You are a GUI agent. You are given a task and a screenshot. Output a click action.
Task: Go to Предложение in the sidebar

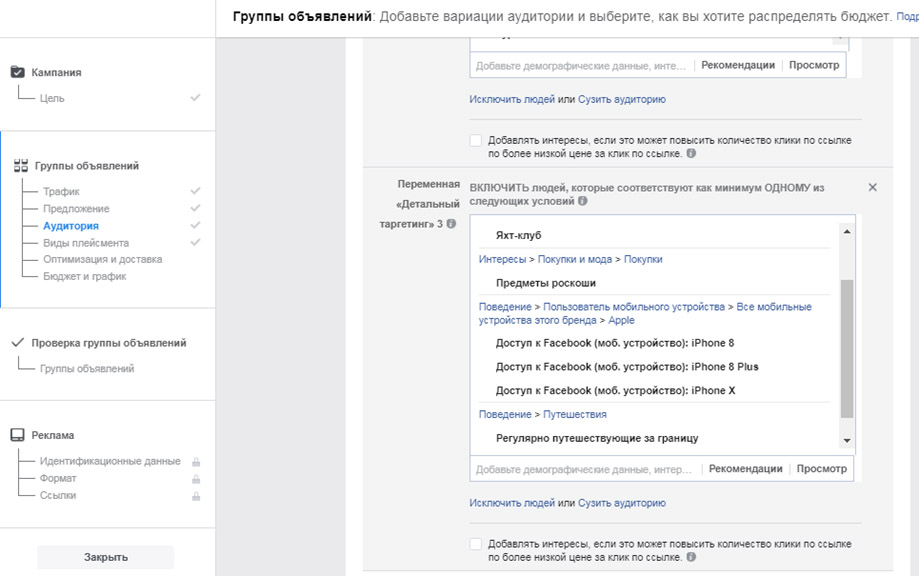(x=76, y=209)
